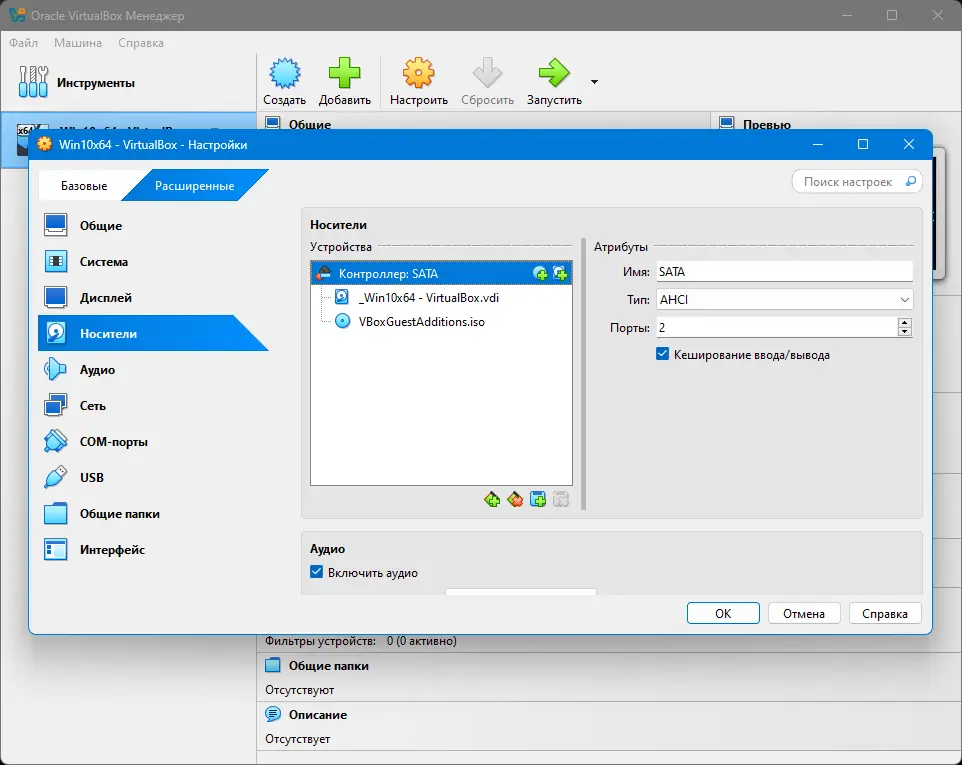Open the Общие папки settings category
The image size is (962, 765).
pos(153,514)
